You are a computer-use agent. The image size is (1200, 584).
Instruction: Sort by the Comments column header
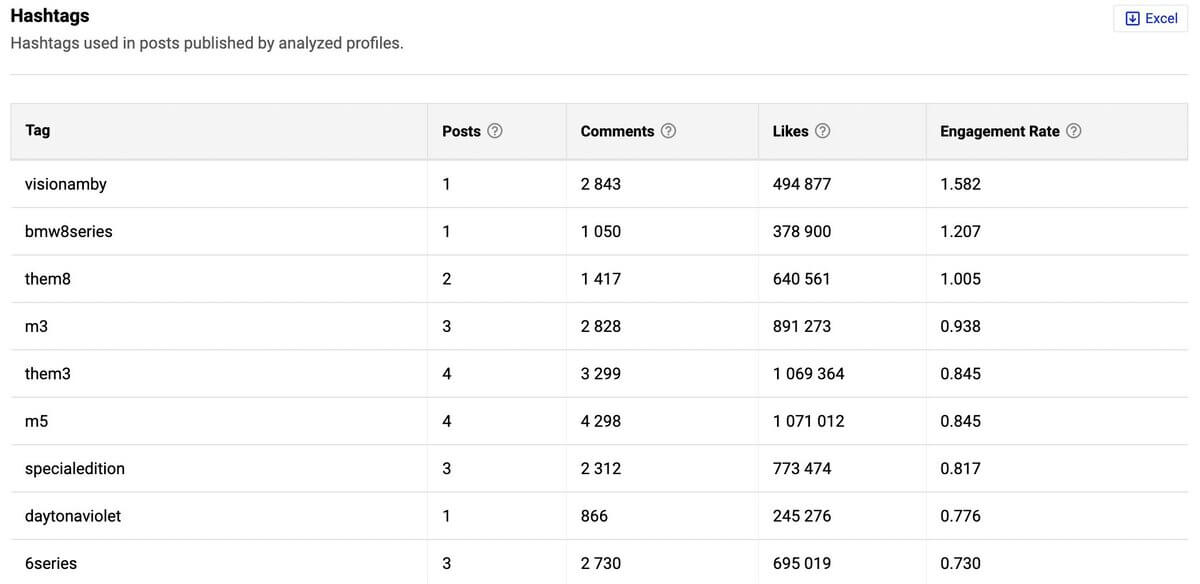click(x=617, y=131)
